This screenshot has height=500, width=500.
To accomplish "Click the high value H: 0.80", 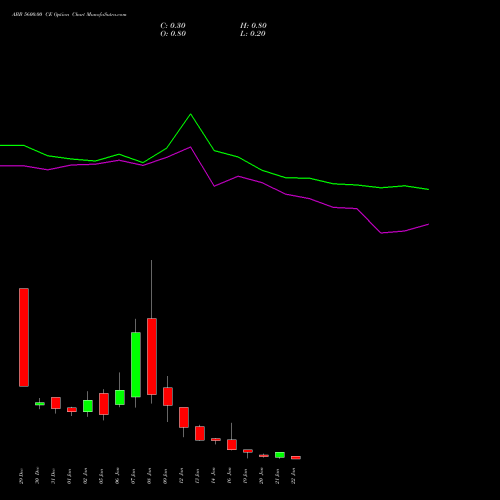I will [253, 26].
